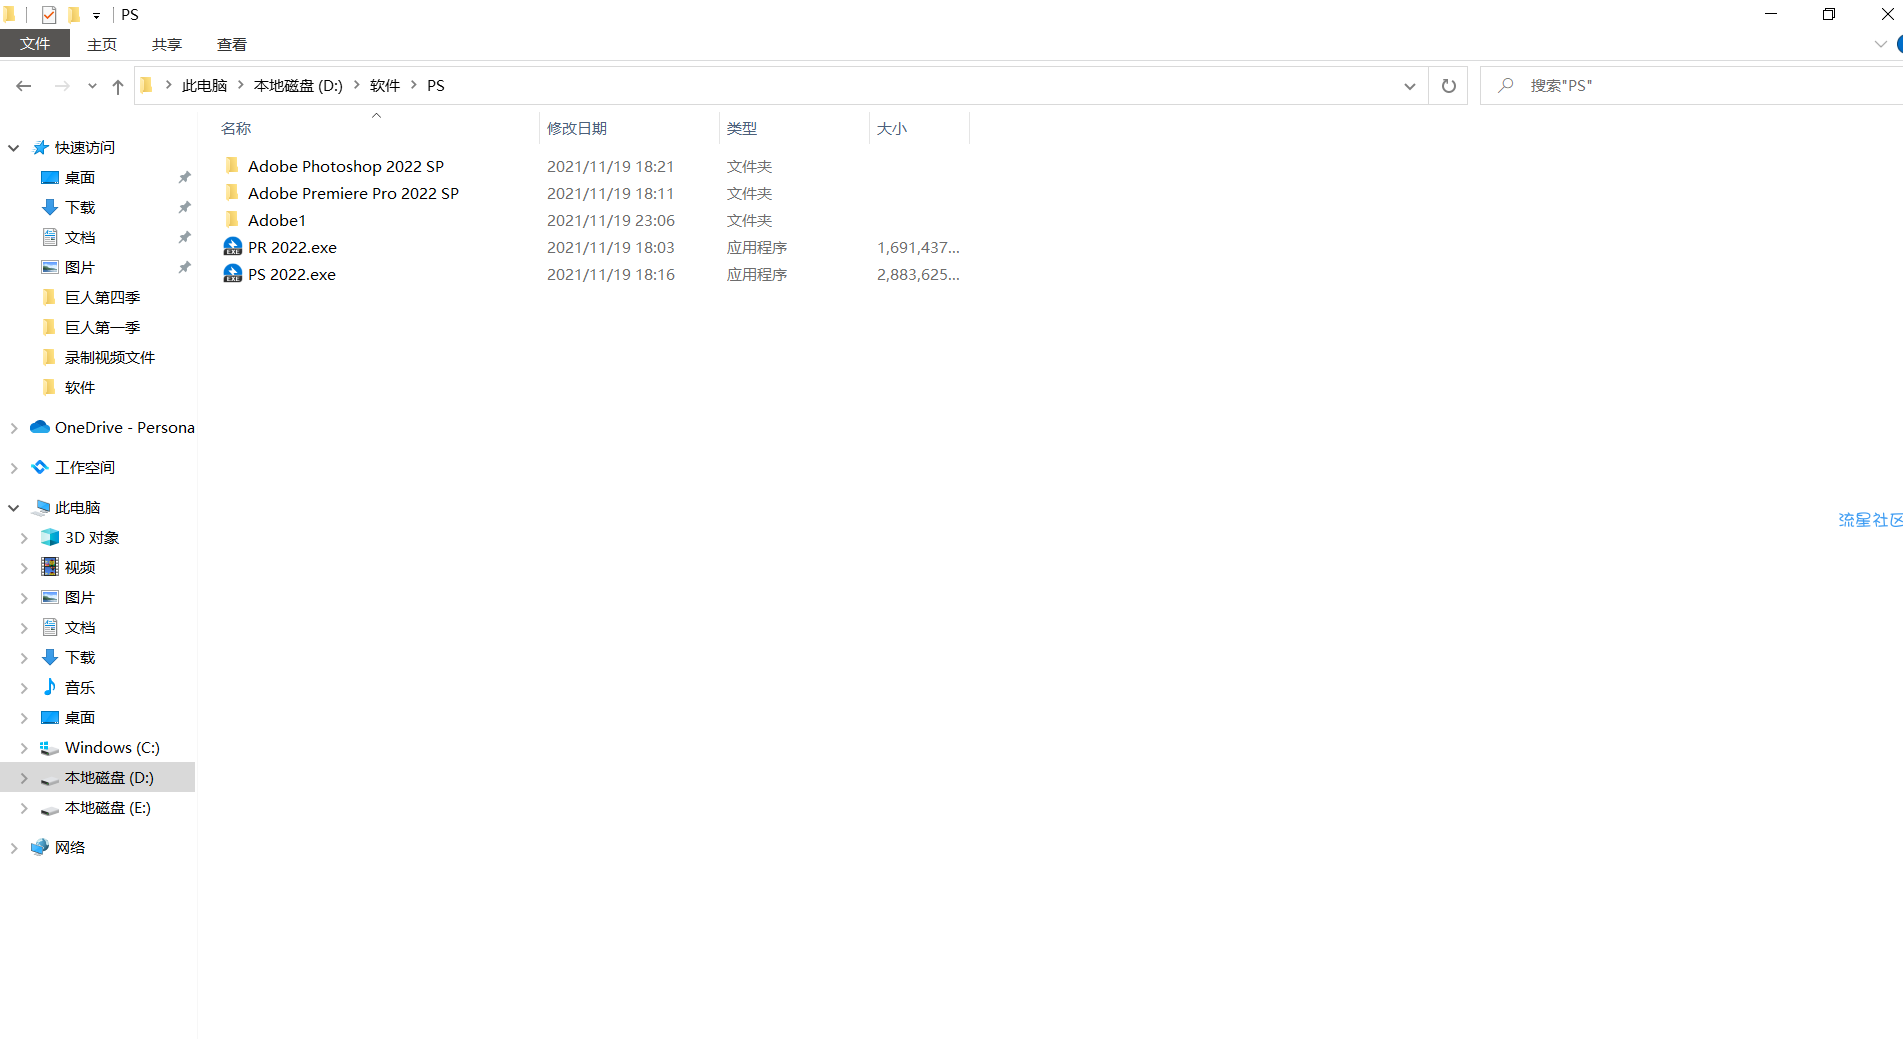Viewport: 1903px width, 1039px height.
Task: Open the 软件 folder in quick access
Action: (x=80, y=388)
